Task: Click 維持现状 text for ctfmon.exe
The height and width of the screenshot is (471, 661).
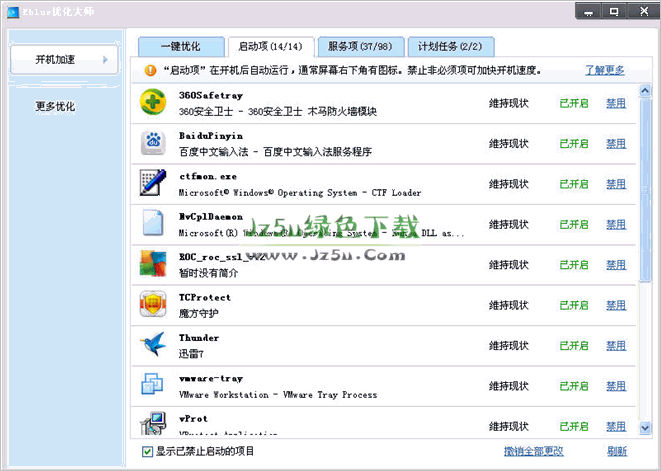Action: pyautogui.click(x=509, y=184)
